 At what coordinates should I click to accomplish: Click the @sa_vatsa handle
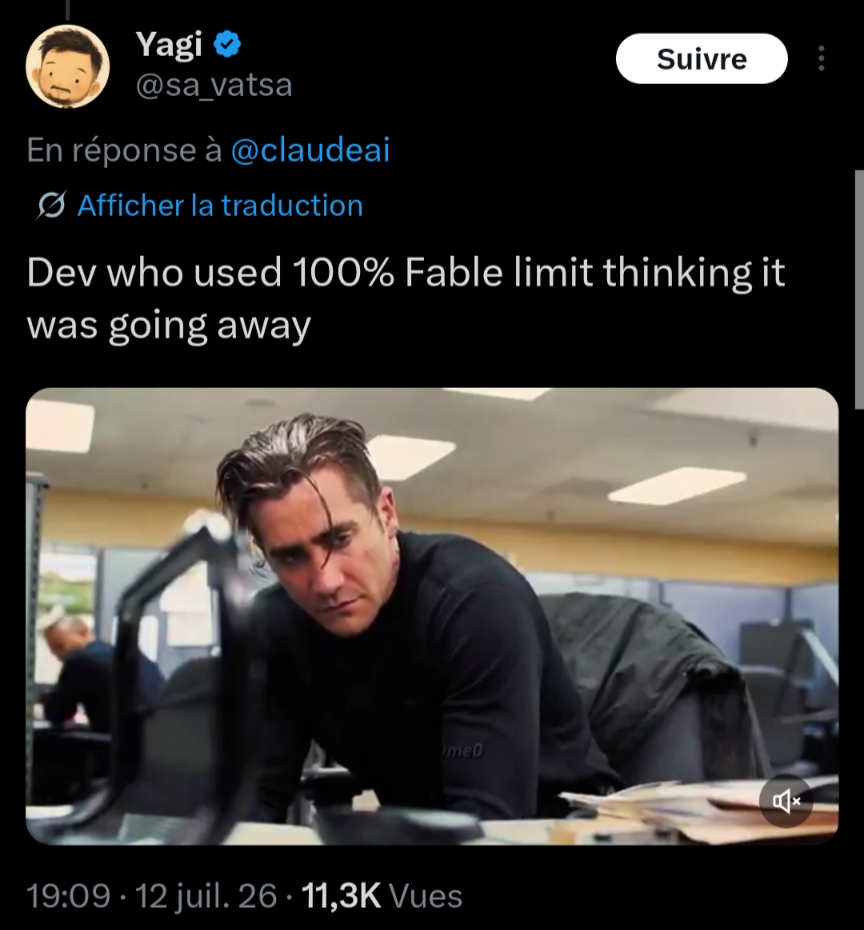pos(214,85)
